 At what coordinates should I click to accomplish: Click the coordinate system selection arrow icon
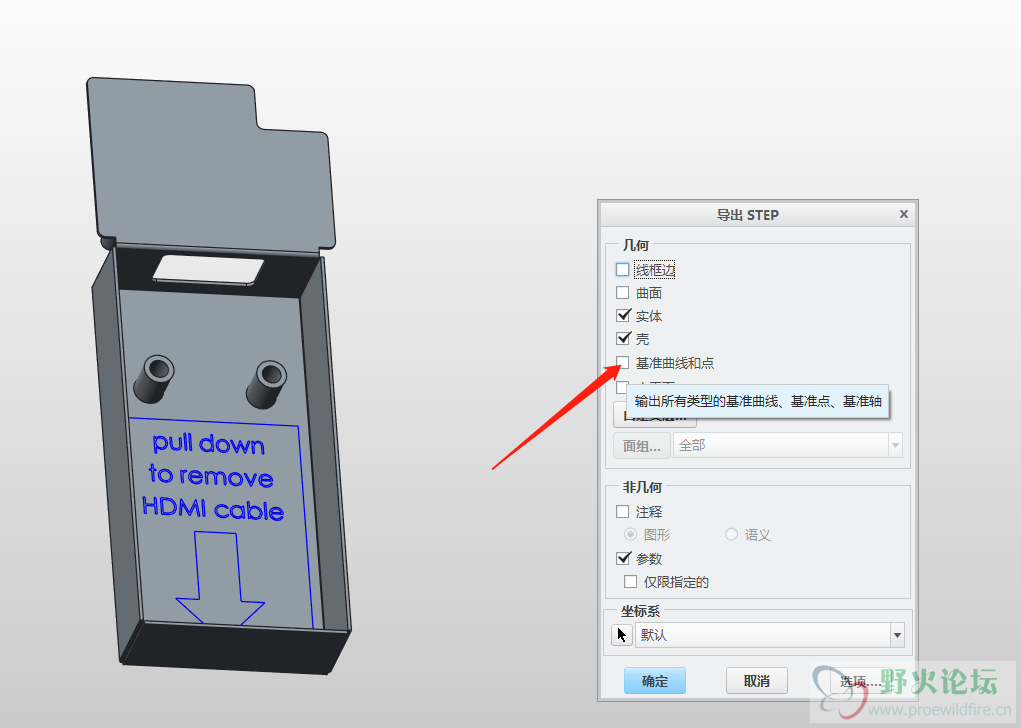point(622,635)
